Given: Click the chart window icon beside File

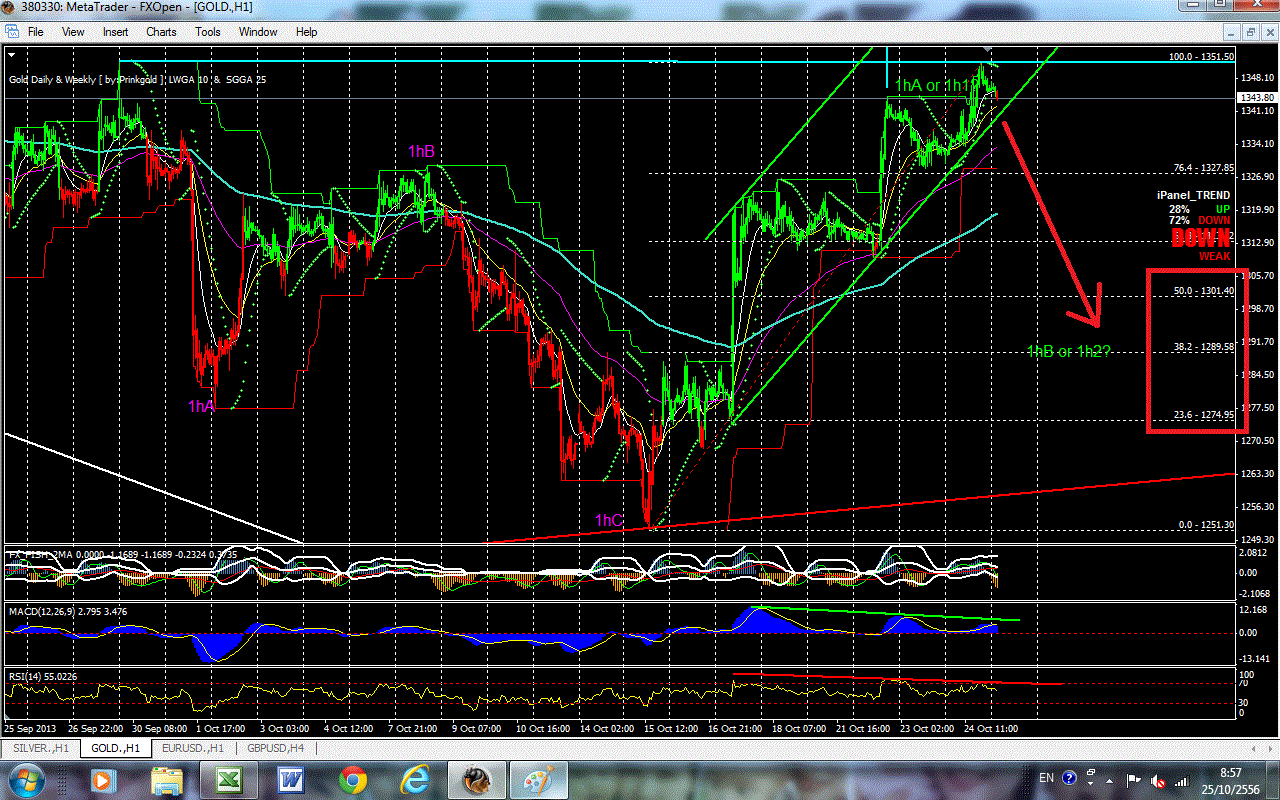Looking at the screenshot, I should tap(11, 31).
